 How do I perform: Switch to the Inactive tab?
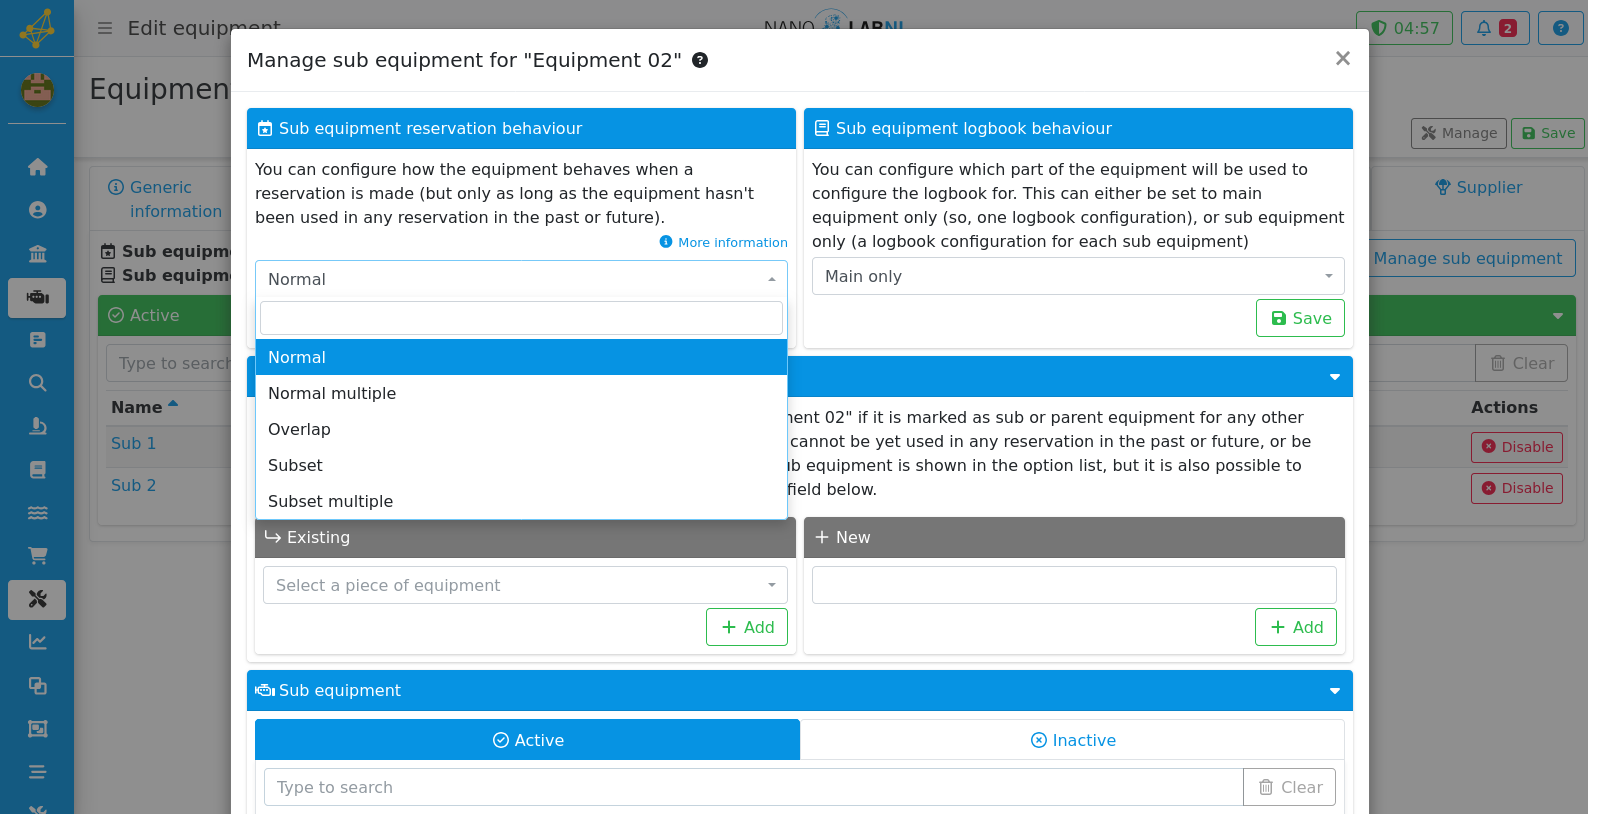coord(1072,740)
